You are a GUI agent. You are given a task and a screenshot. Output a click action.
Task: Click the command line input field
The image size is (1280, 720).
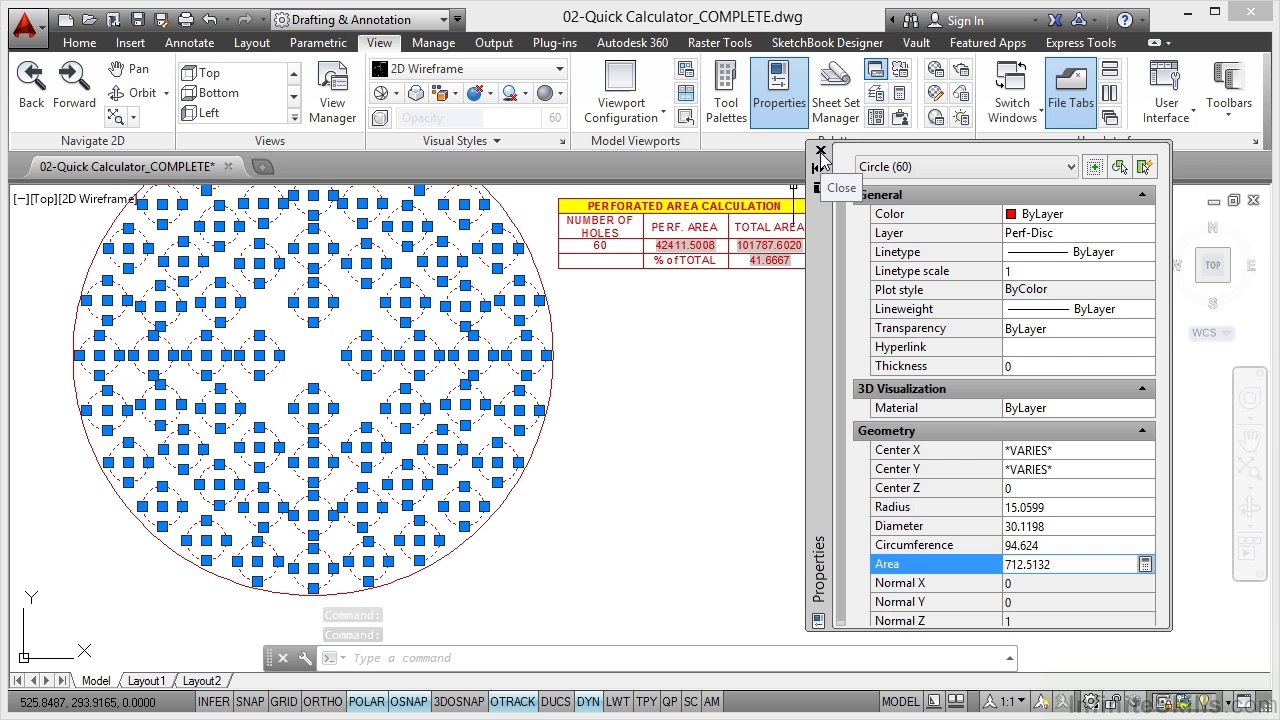677,658
